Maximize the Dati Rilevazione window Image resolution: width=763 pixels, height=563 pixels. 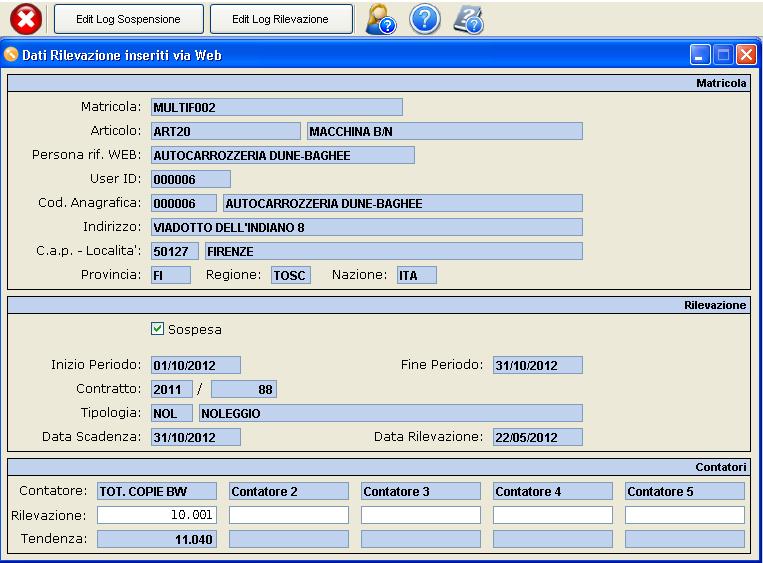coord(723,54)
